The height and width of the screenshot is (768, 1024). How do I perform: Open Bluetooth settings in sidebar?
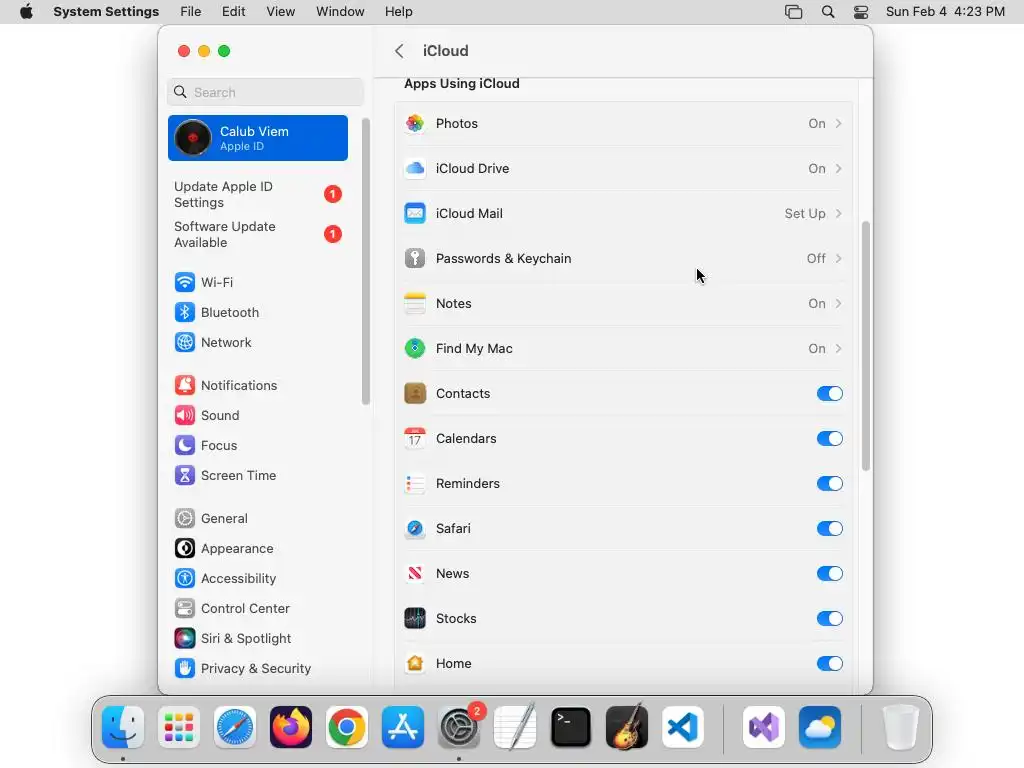pyautogui.click(x=258, y=312)
